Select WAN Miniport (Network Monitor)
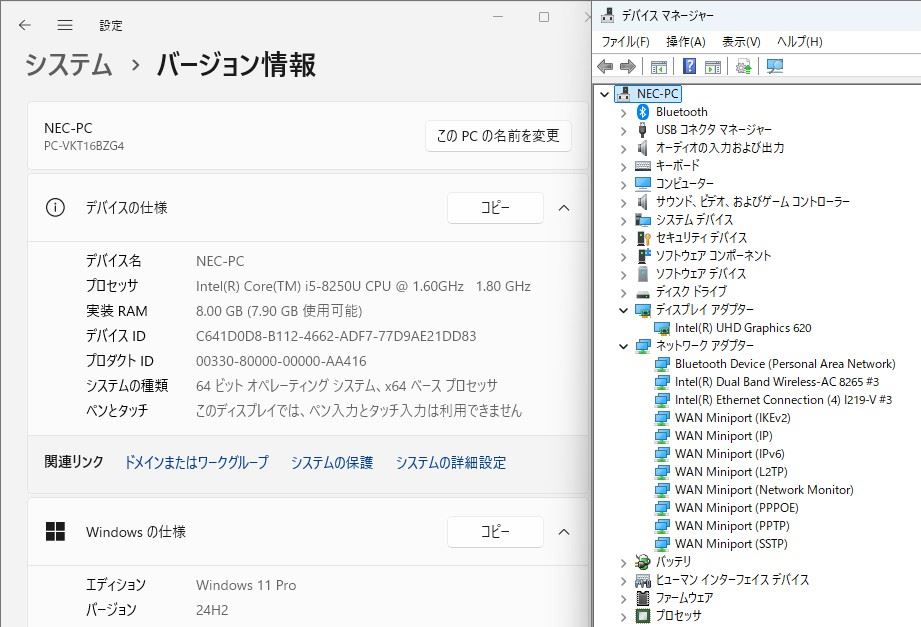The width and height of the screenshot is (921, 627). point(764,490)
